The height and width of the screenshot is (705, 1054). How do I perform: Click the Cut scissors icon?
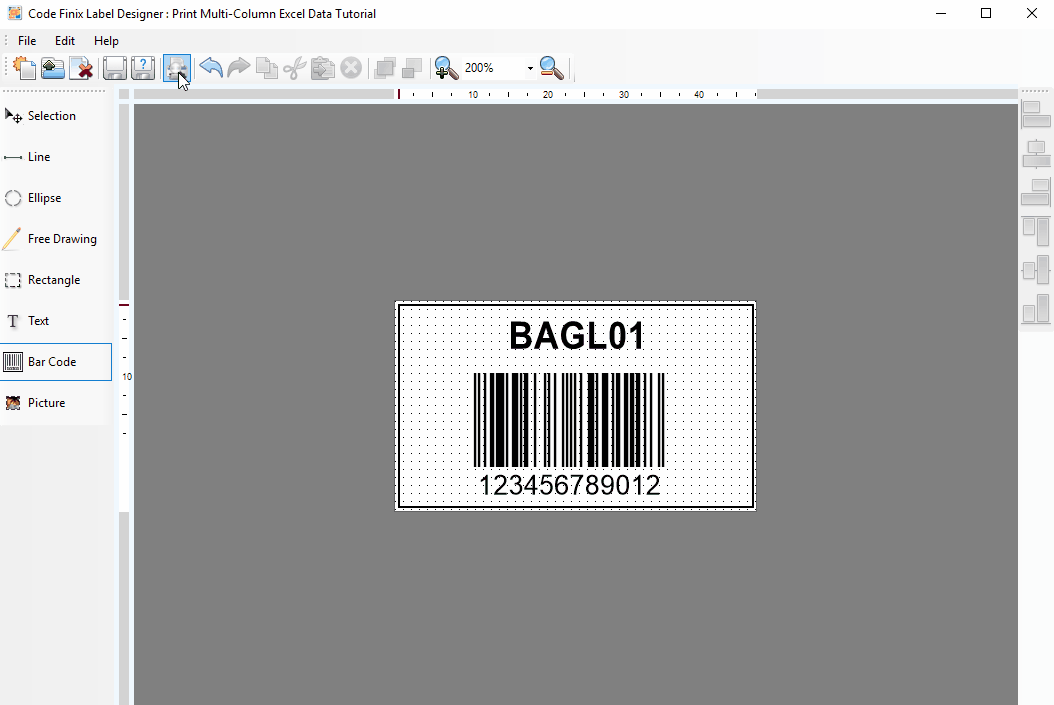(x=294, y=68)
